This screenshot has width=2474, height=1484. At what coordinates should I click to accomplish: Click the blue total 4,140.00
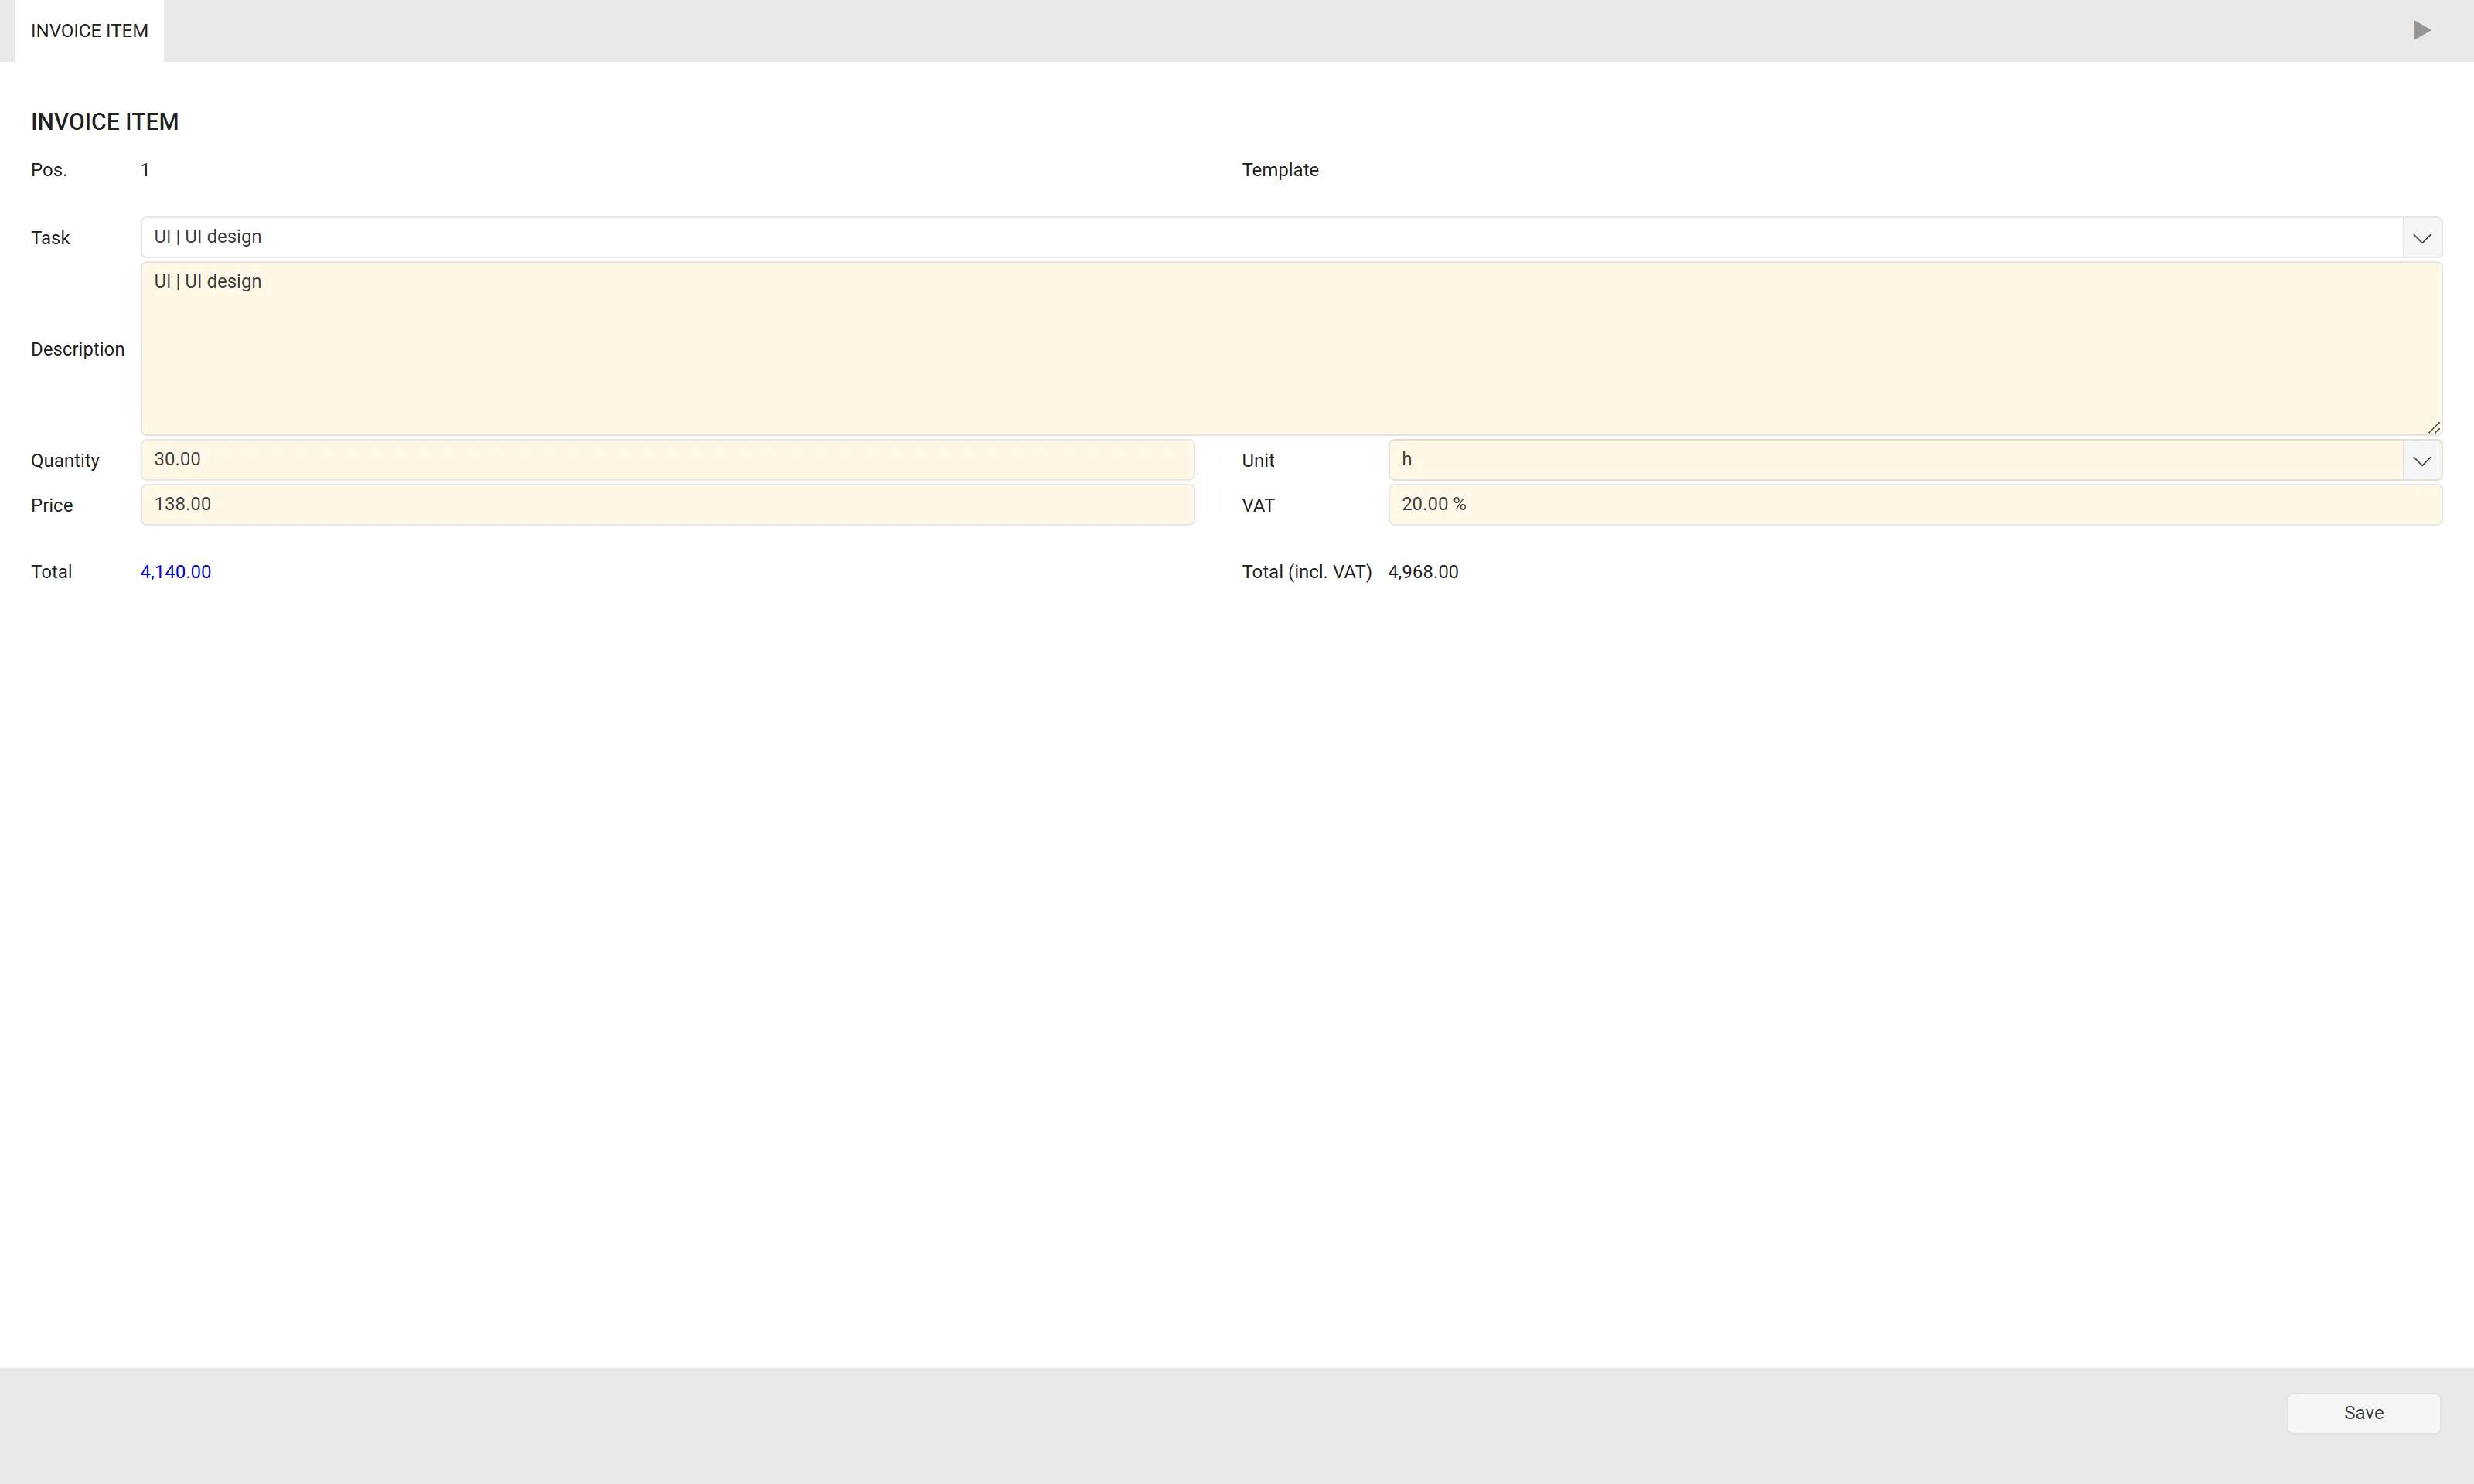click(x=176, y=572)
